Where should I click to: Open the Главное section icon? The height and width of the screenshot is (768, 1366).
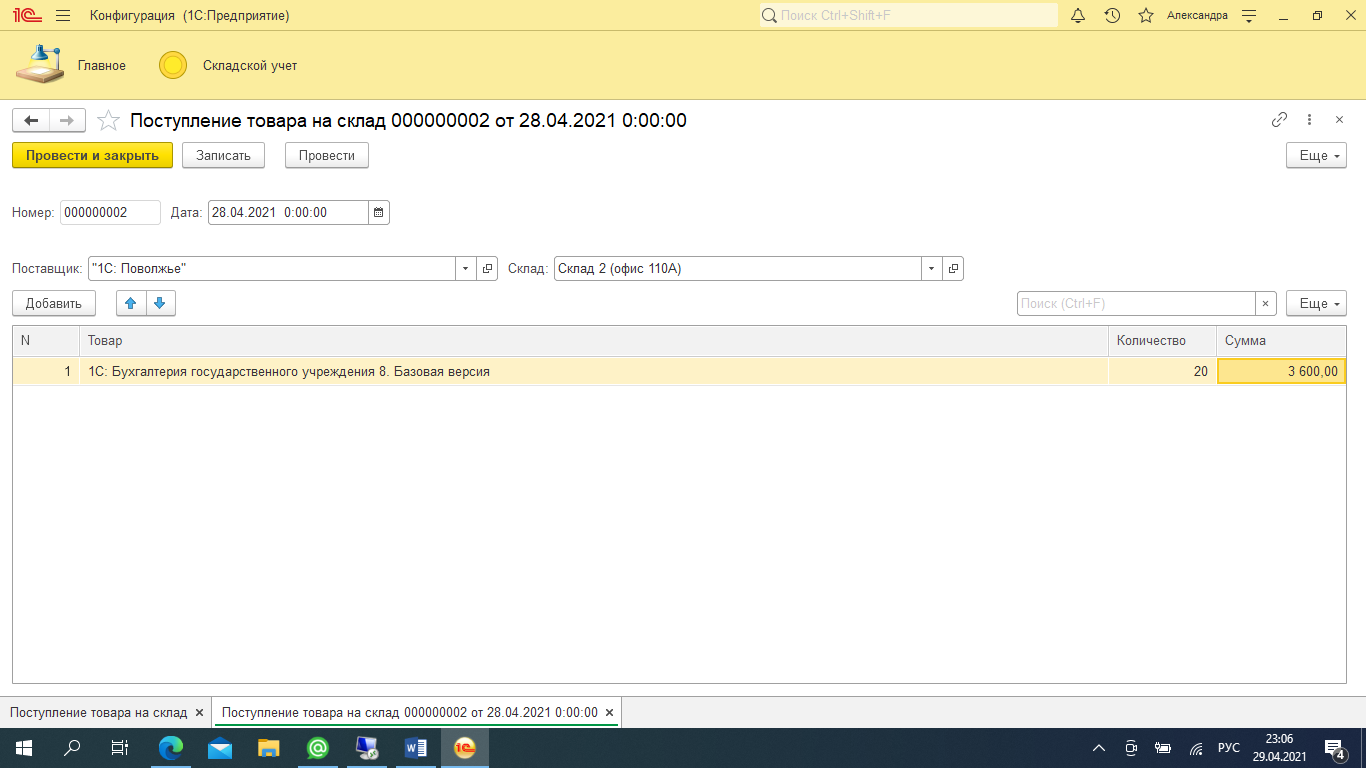tap(39, 65)
